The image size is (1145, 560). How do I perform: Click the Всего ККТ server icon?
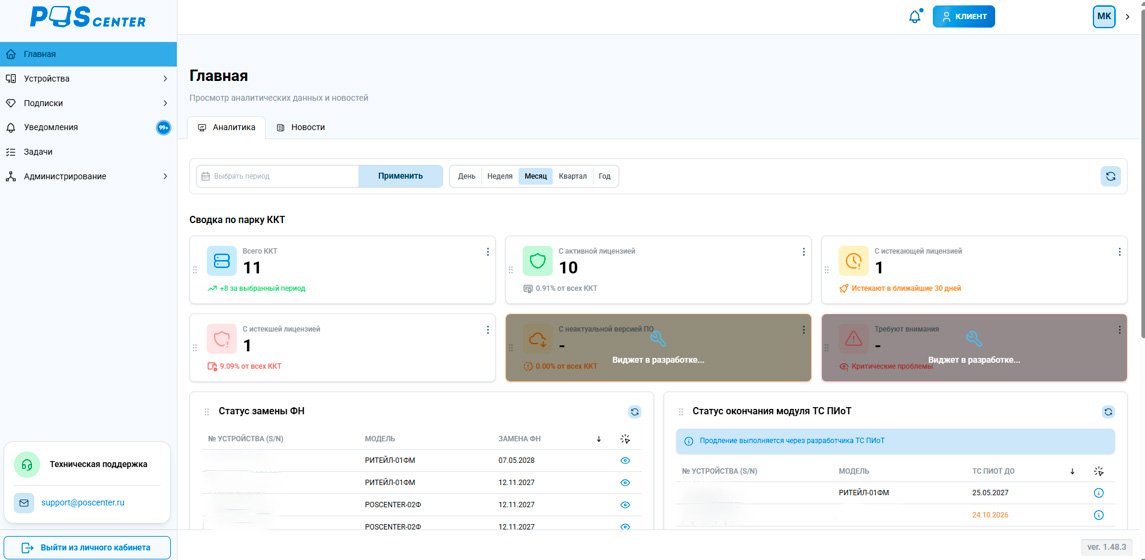[222, 261]
